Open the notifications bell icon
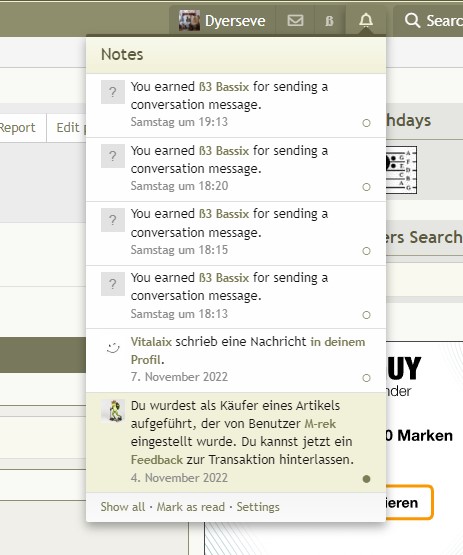The width and height of the screenshot is (463, 555). click(x=366, y=21)
